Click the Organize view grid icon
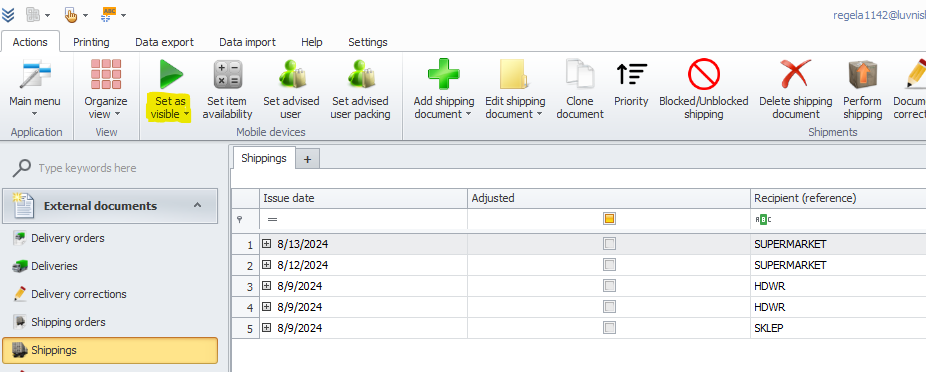 point(106,74)
